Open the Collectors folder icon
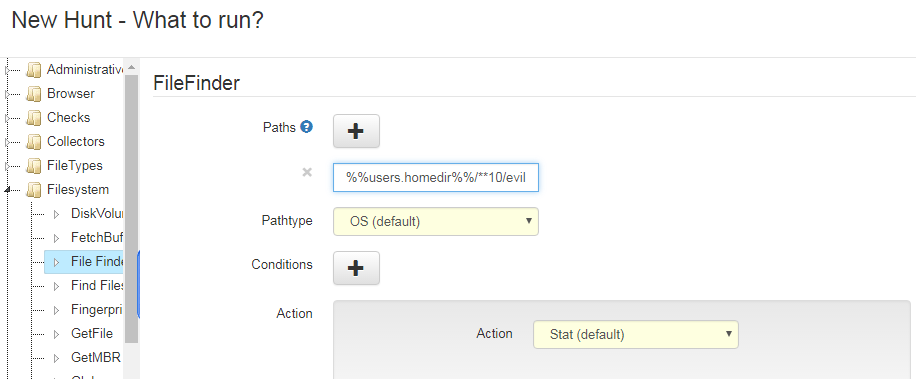 (x=34, y=141)
